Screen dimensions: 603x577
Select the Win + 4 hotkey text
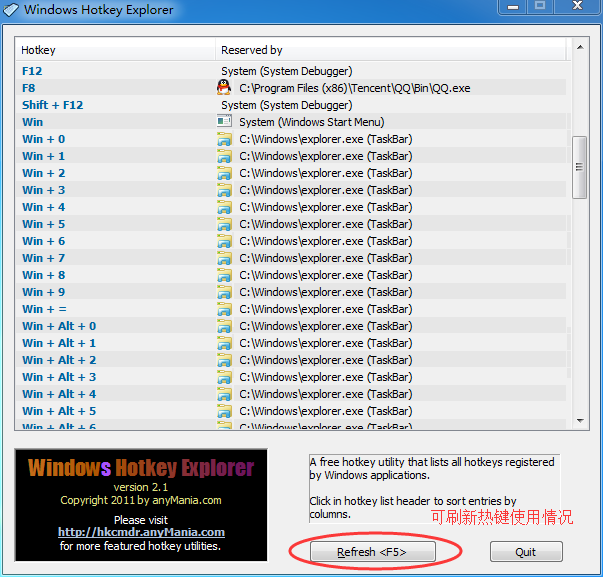[43, 207]
